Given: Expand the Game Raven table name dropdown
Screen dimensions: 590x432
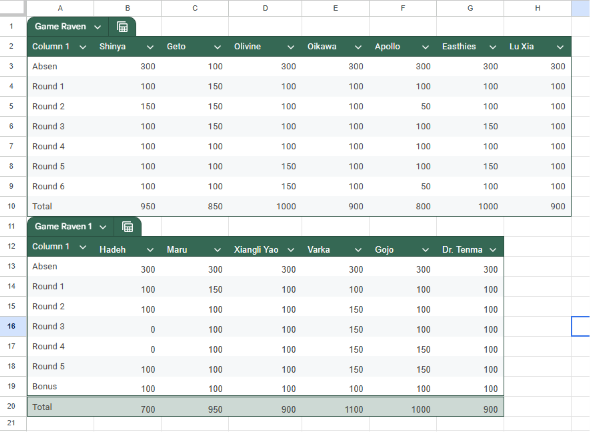Looking at the screenshot, I should 97,27.
